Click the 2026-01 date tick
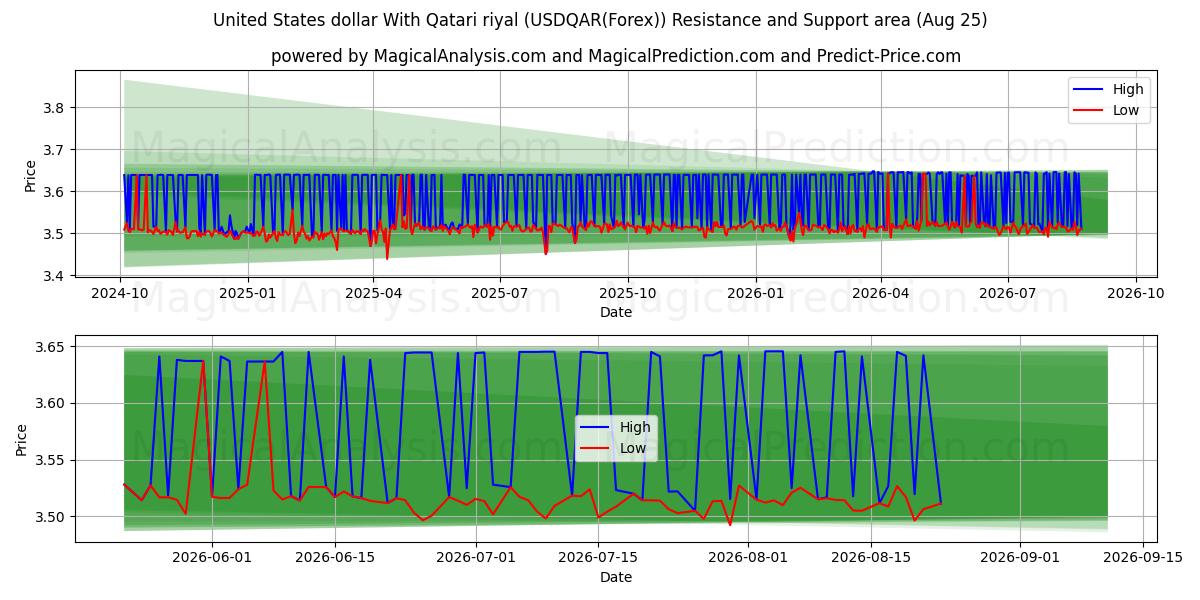 755,293
